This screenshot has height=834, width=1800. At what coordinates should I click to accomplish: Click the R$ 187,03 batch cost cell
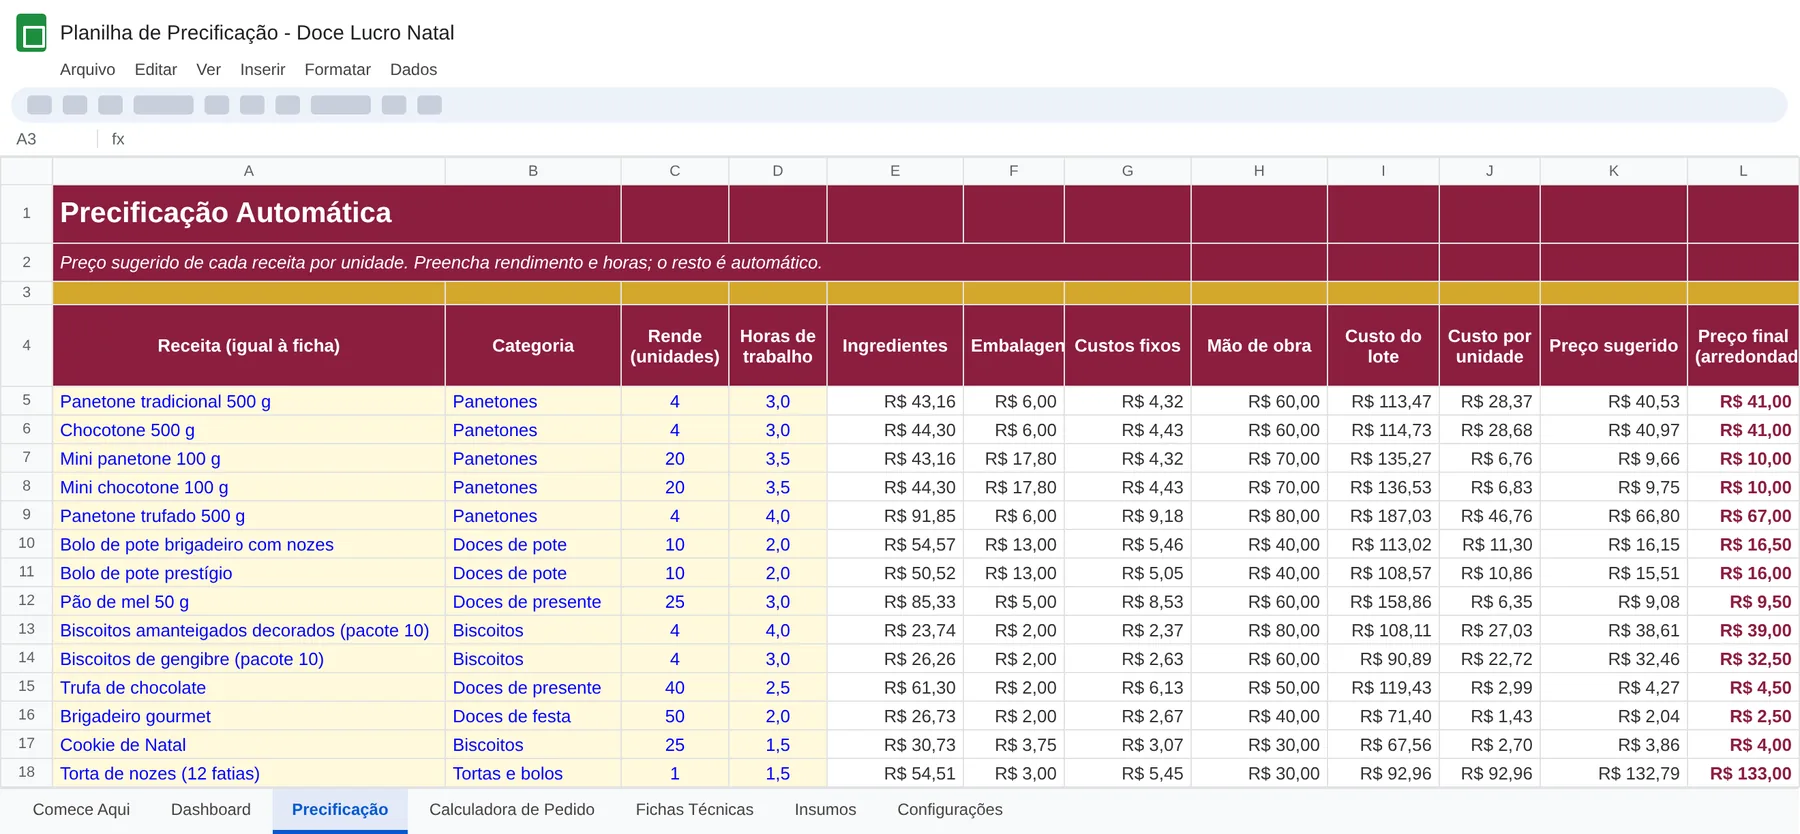pos(1383,516)
